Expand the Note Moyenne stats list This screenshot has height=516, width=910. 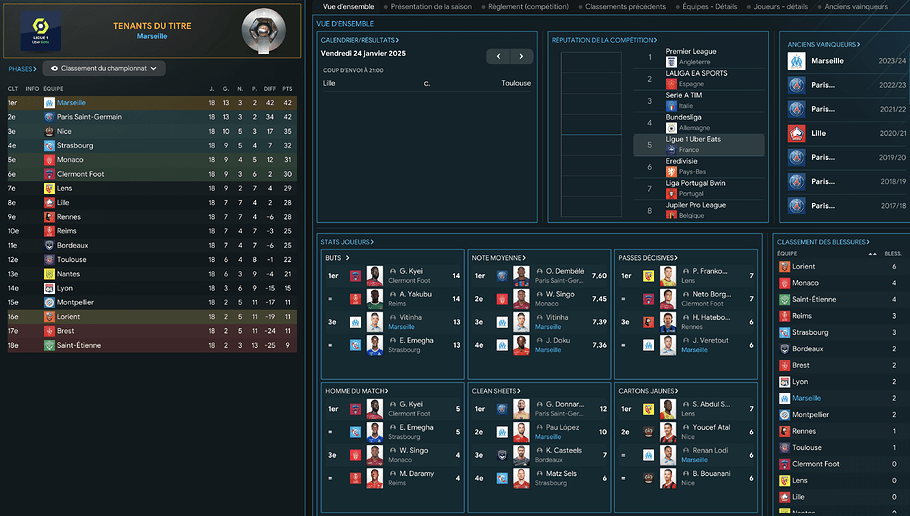499,258
